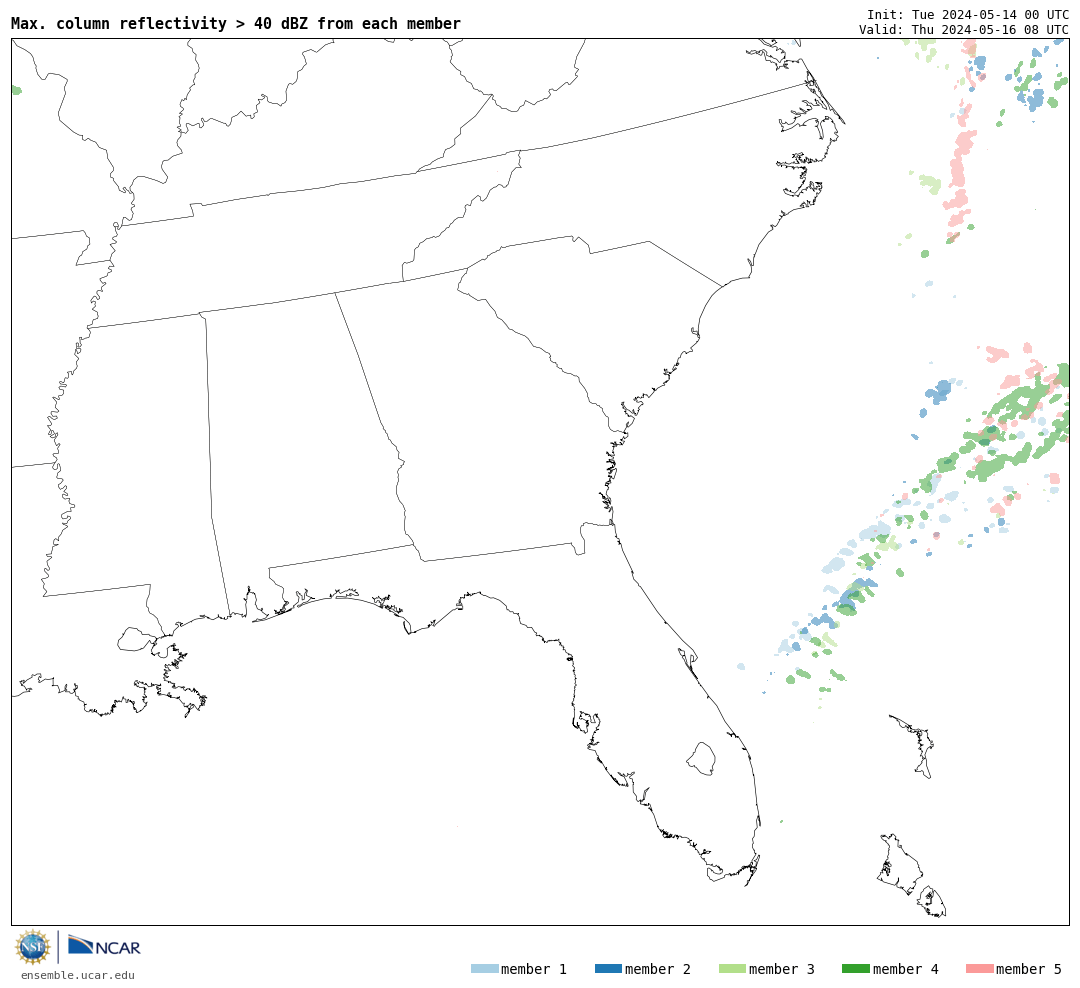Select the 'member 1' legend label
The height and width of the screenshot is (988, 1080).
pyautogui.click(x=534, y=969)
